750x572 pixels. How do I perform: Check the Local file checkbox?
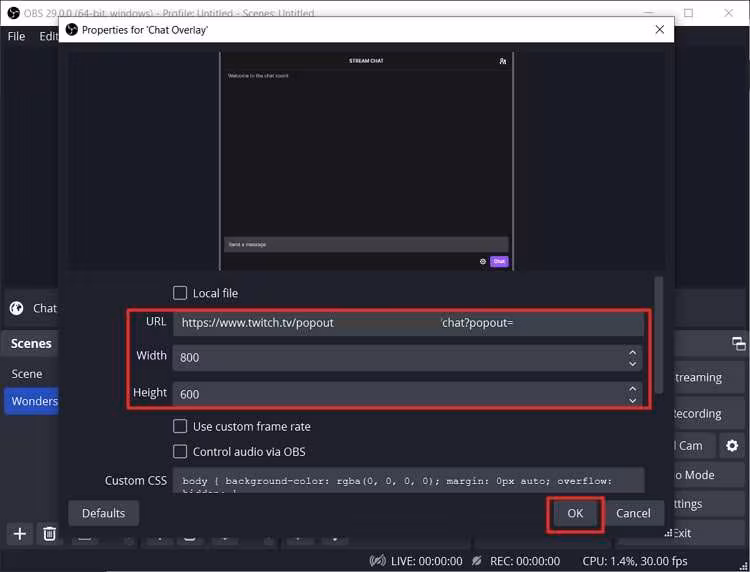[x=180, y=293]
